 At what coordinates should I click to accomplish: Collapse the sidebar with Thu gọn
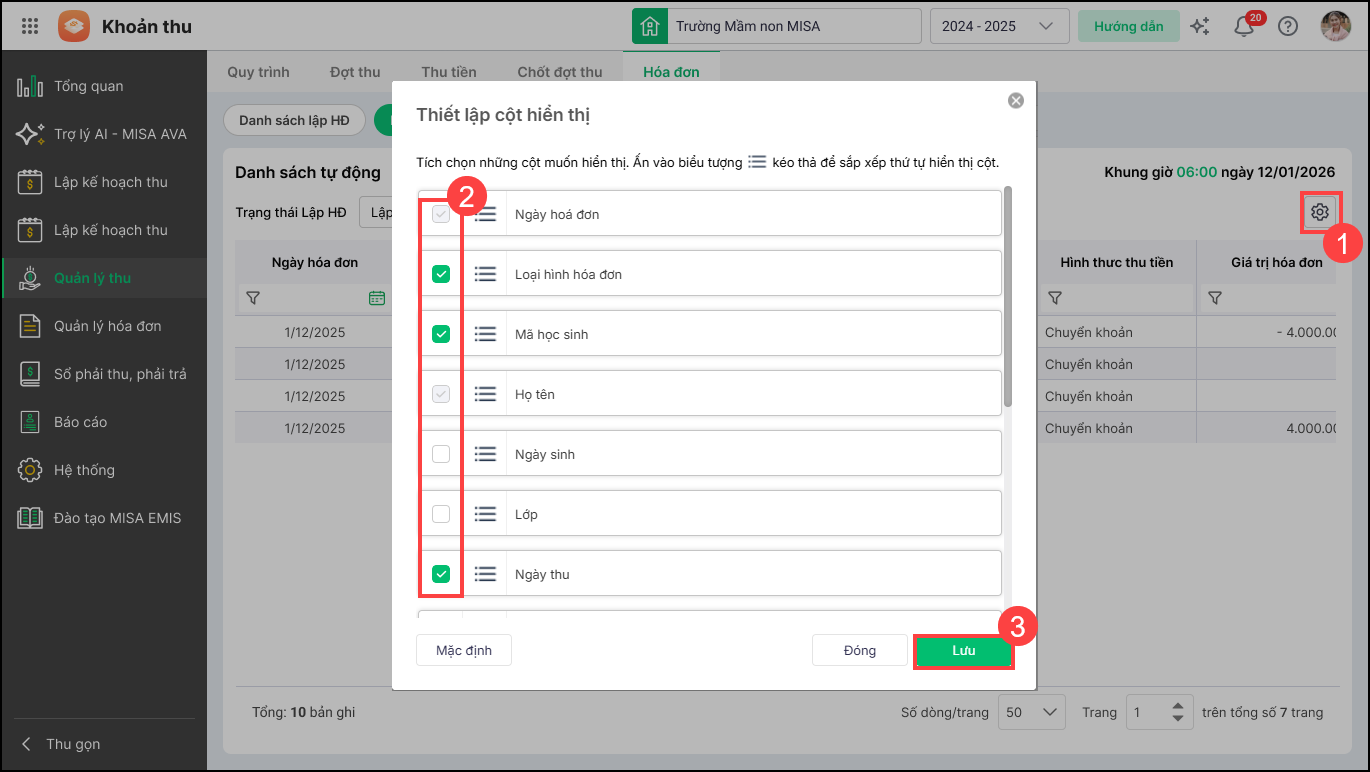coord(62,744)
